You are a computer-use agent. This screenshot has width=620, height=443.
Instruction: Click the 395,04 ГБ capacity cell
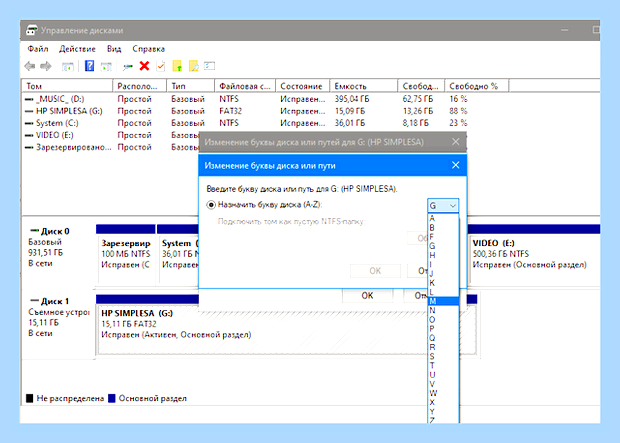(352, 99)
